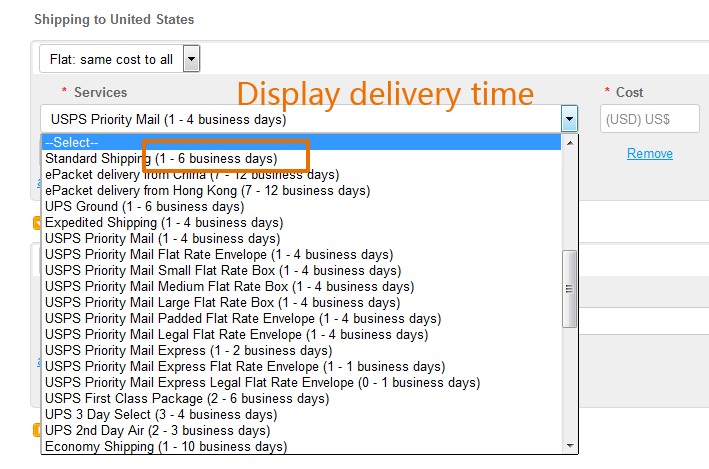
Task: Click the Cost (USD) input field
Action: [x=649, y=119]
